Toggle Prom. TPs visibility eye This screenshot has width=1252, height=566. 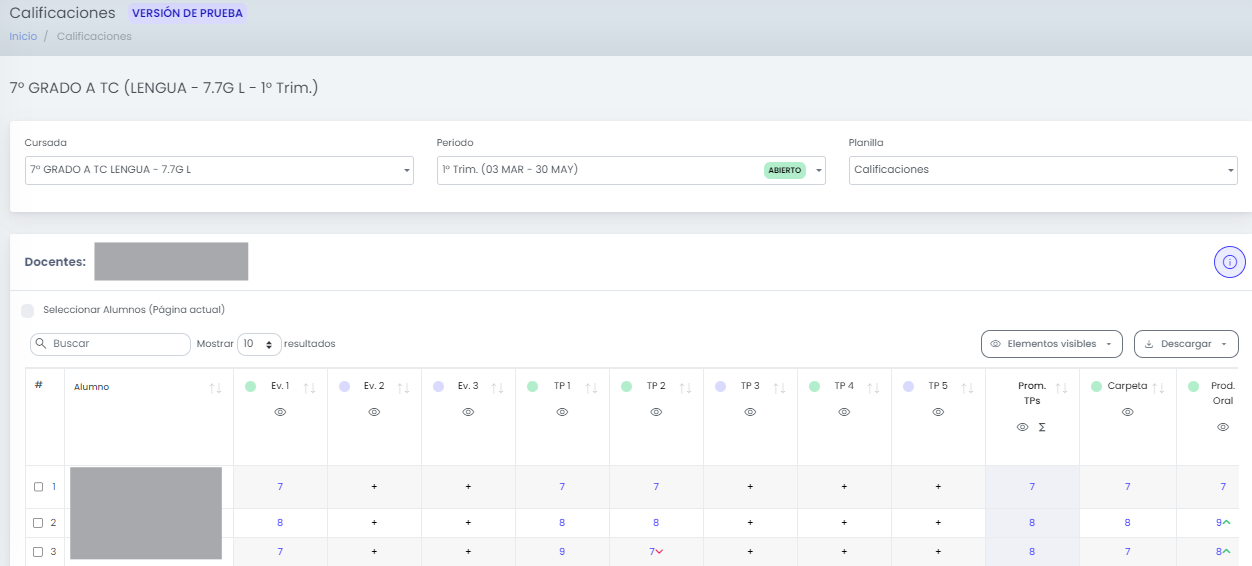(x=1022, y=427)
